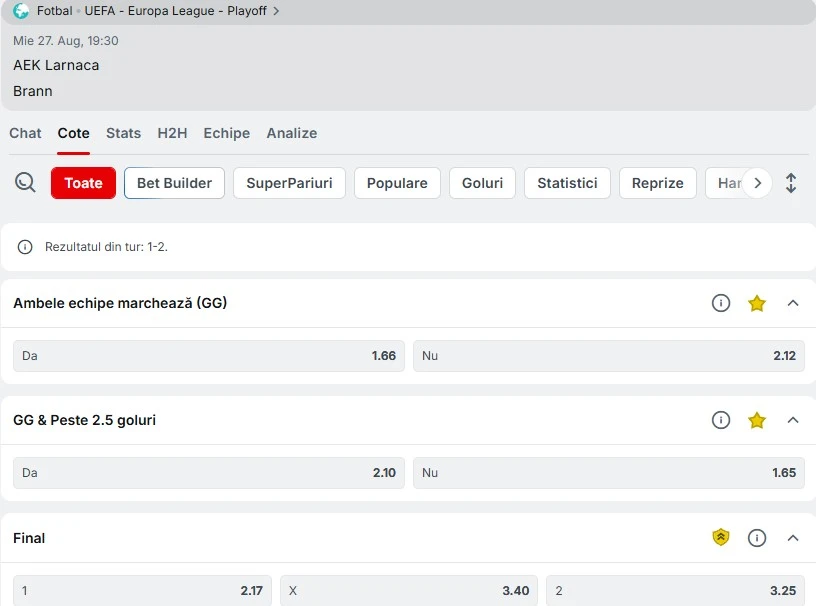Click the search magnifier icon
The height and width of the screenshot is (606, 816).
pos(26,183)
